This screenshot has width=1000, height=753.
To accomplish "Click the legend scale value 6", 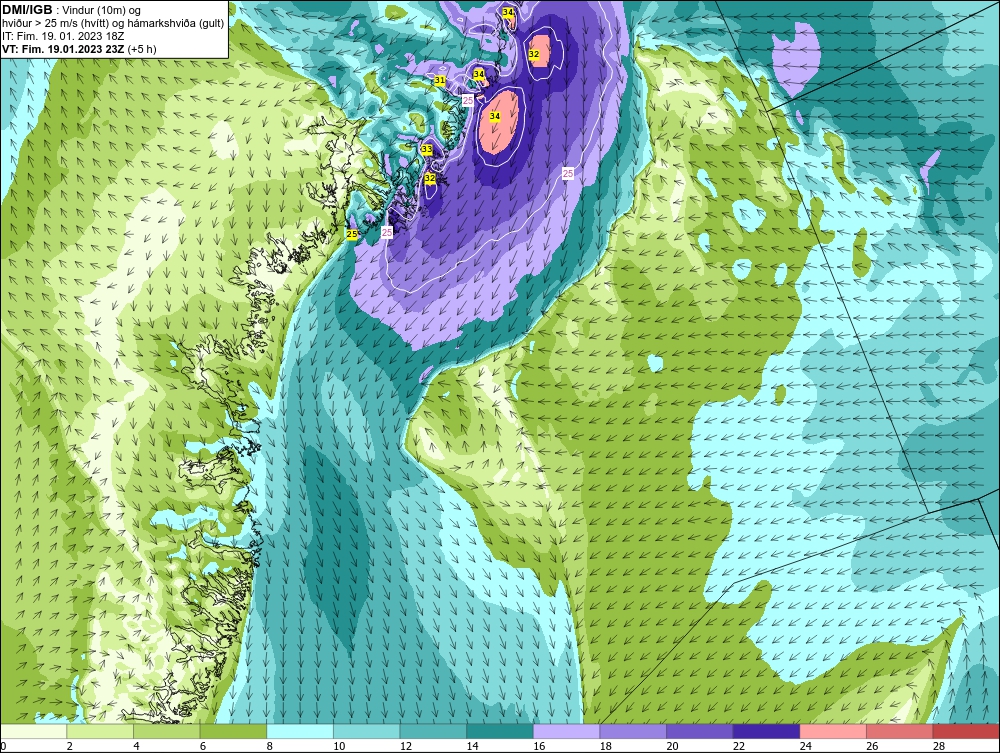I will click(x=203, y=746).
